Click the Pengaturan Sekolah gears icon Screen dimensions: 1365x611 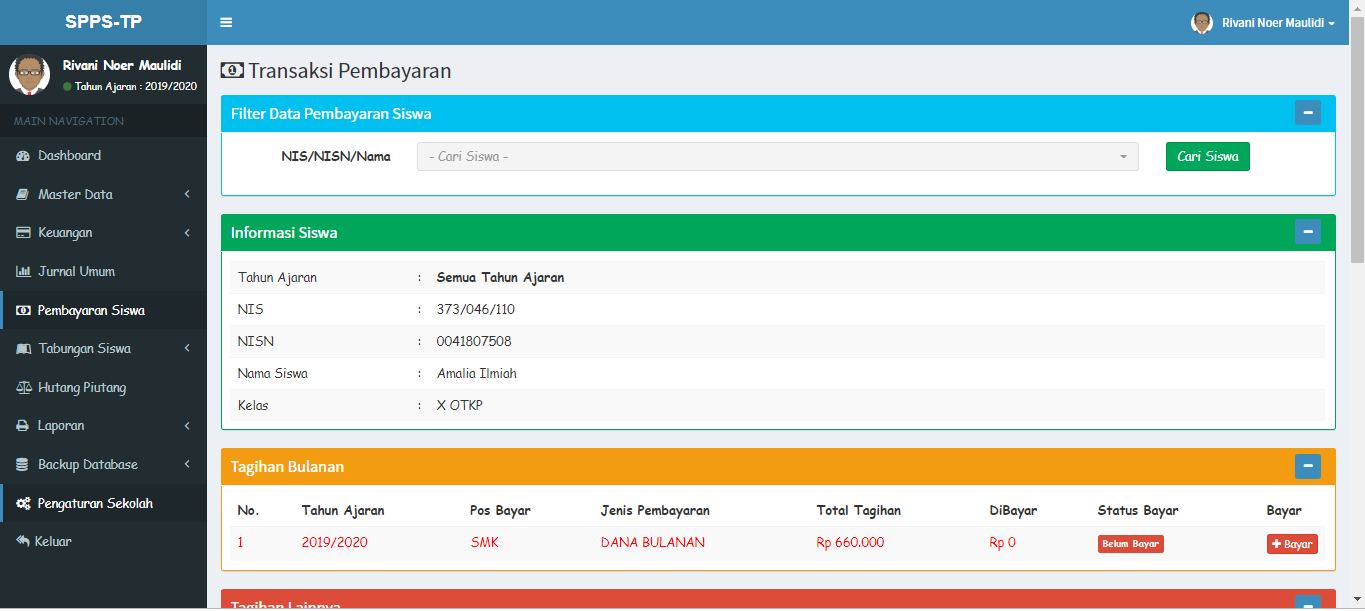pyautogui.click(x=24, y=503)
